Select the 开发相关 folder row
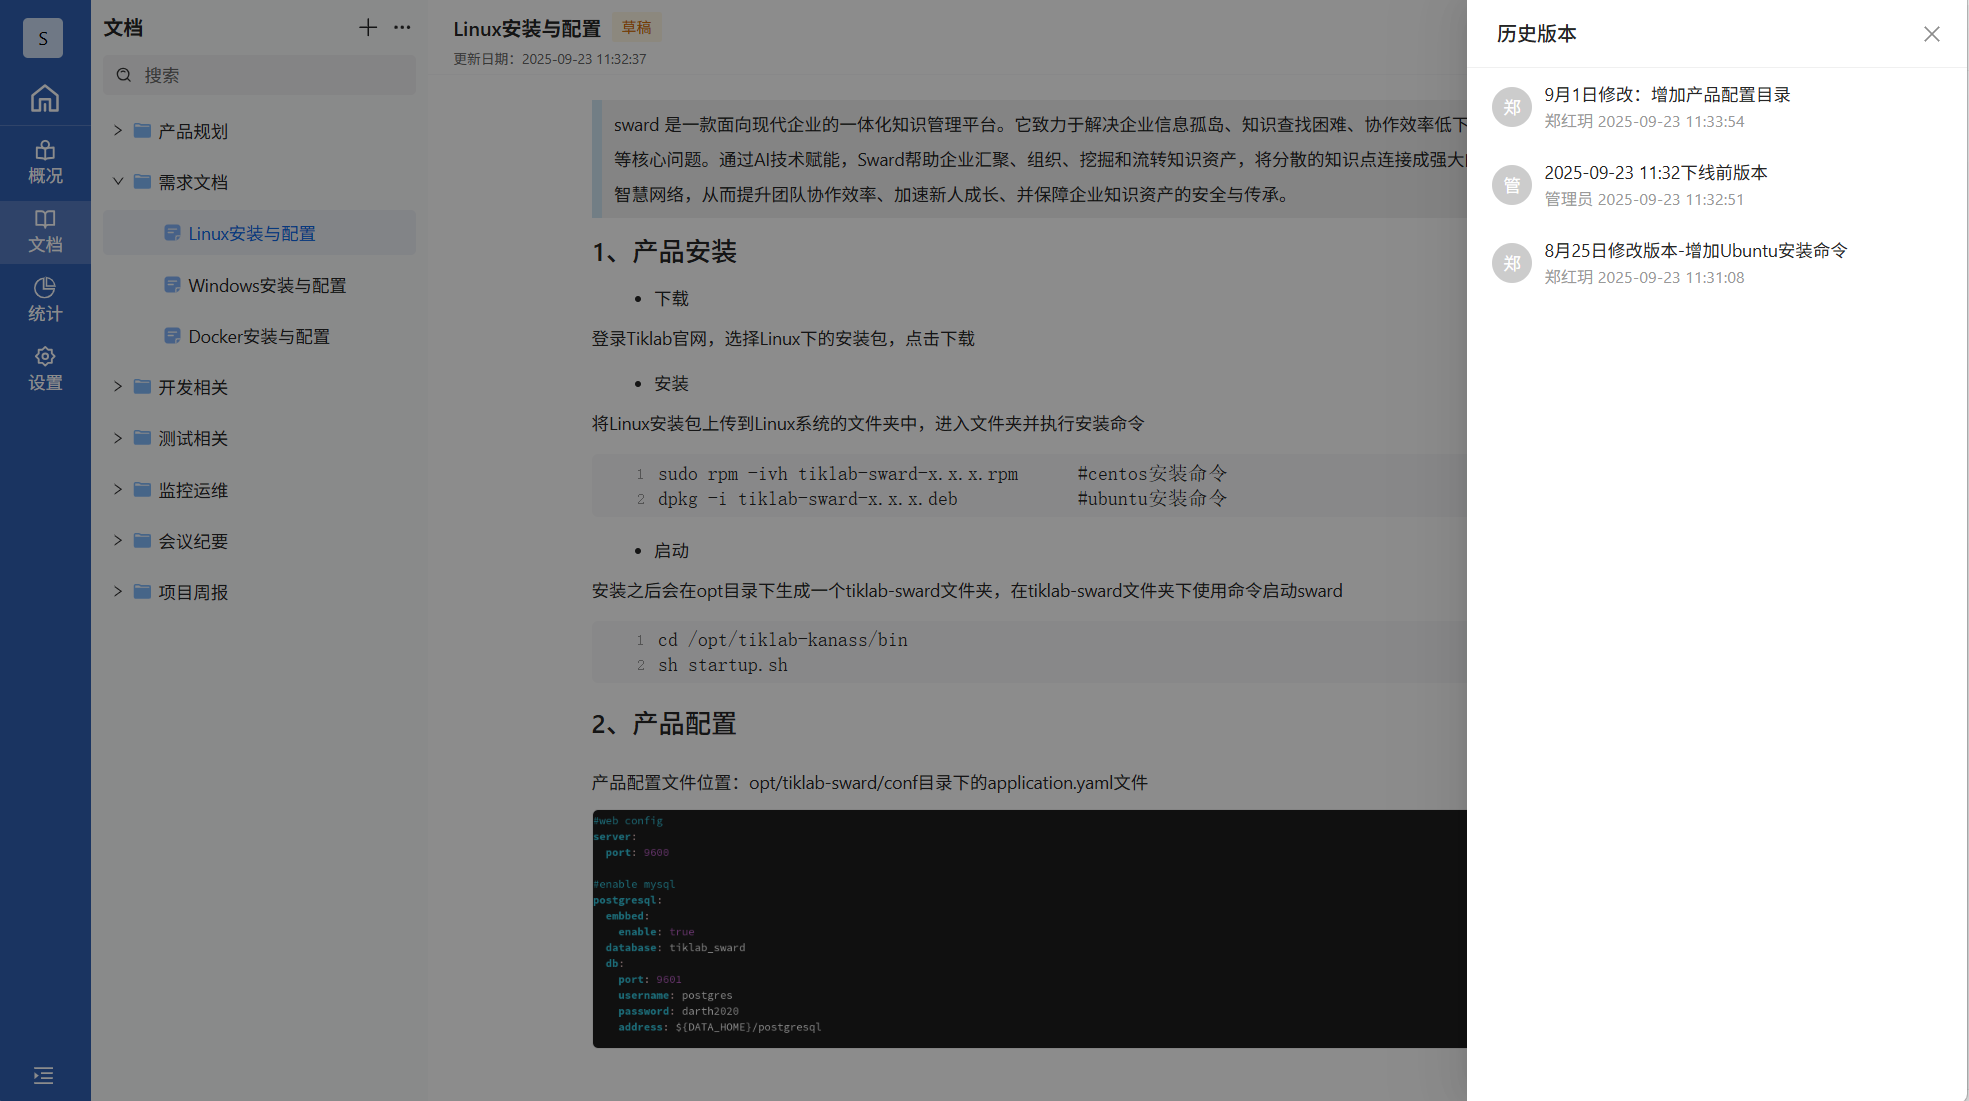Image resolution: width=1969 pixels, height=1101 pixels. point(259,387)
